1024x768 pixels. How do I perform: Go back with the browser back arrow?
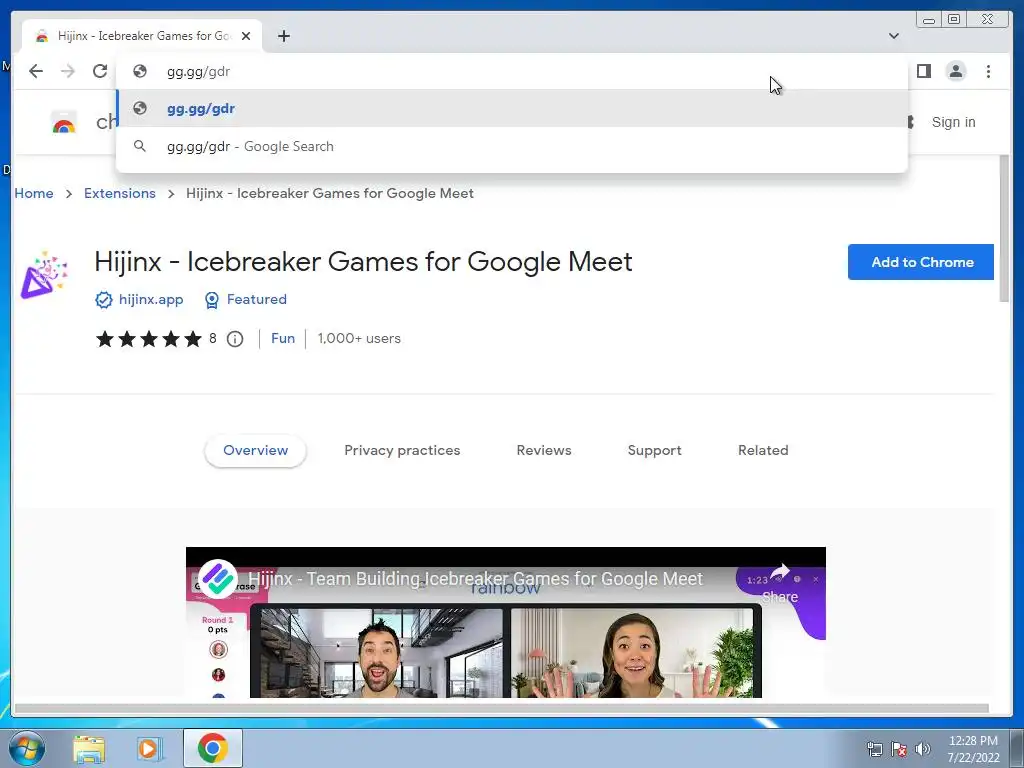(36, 71)
